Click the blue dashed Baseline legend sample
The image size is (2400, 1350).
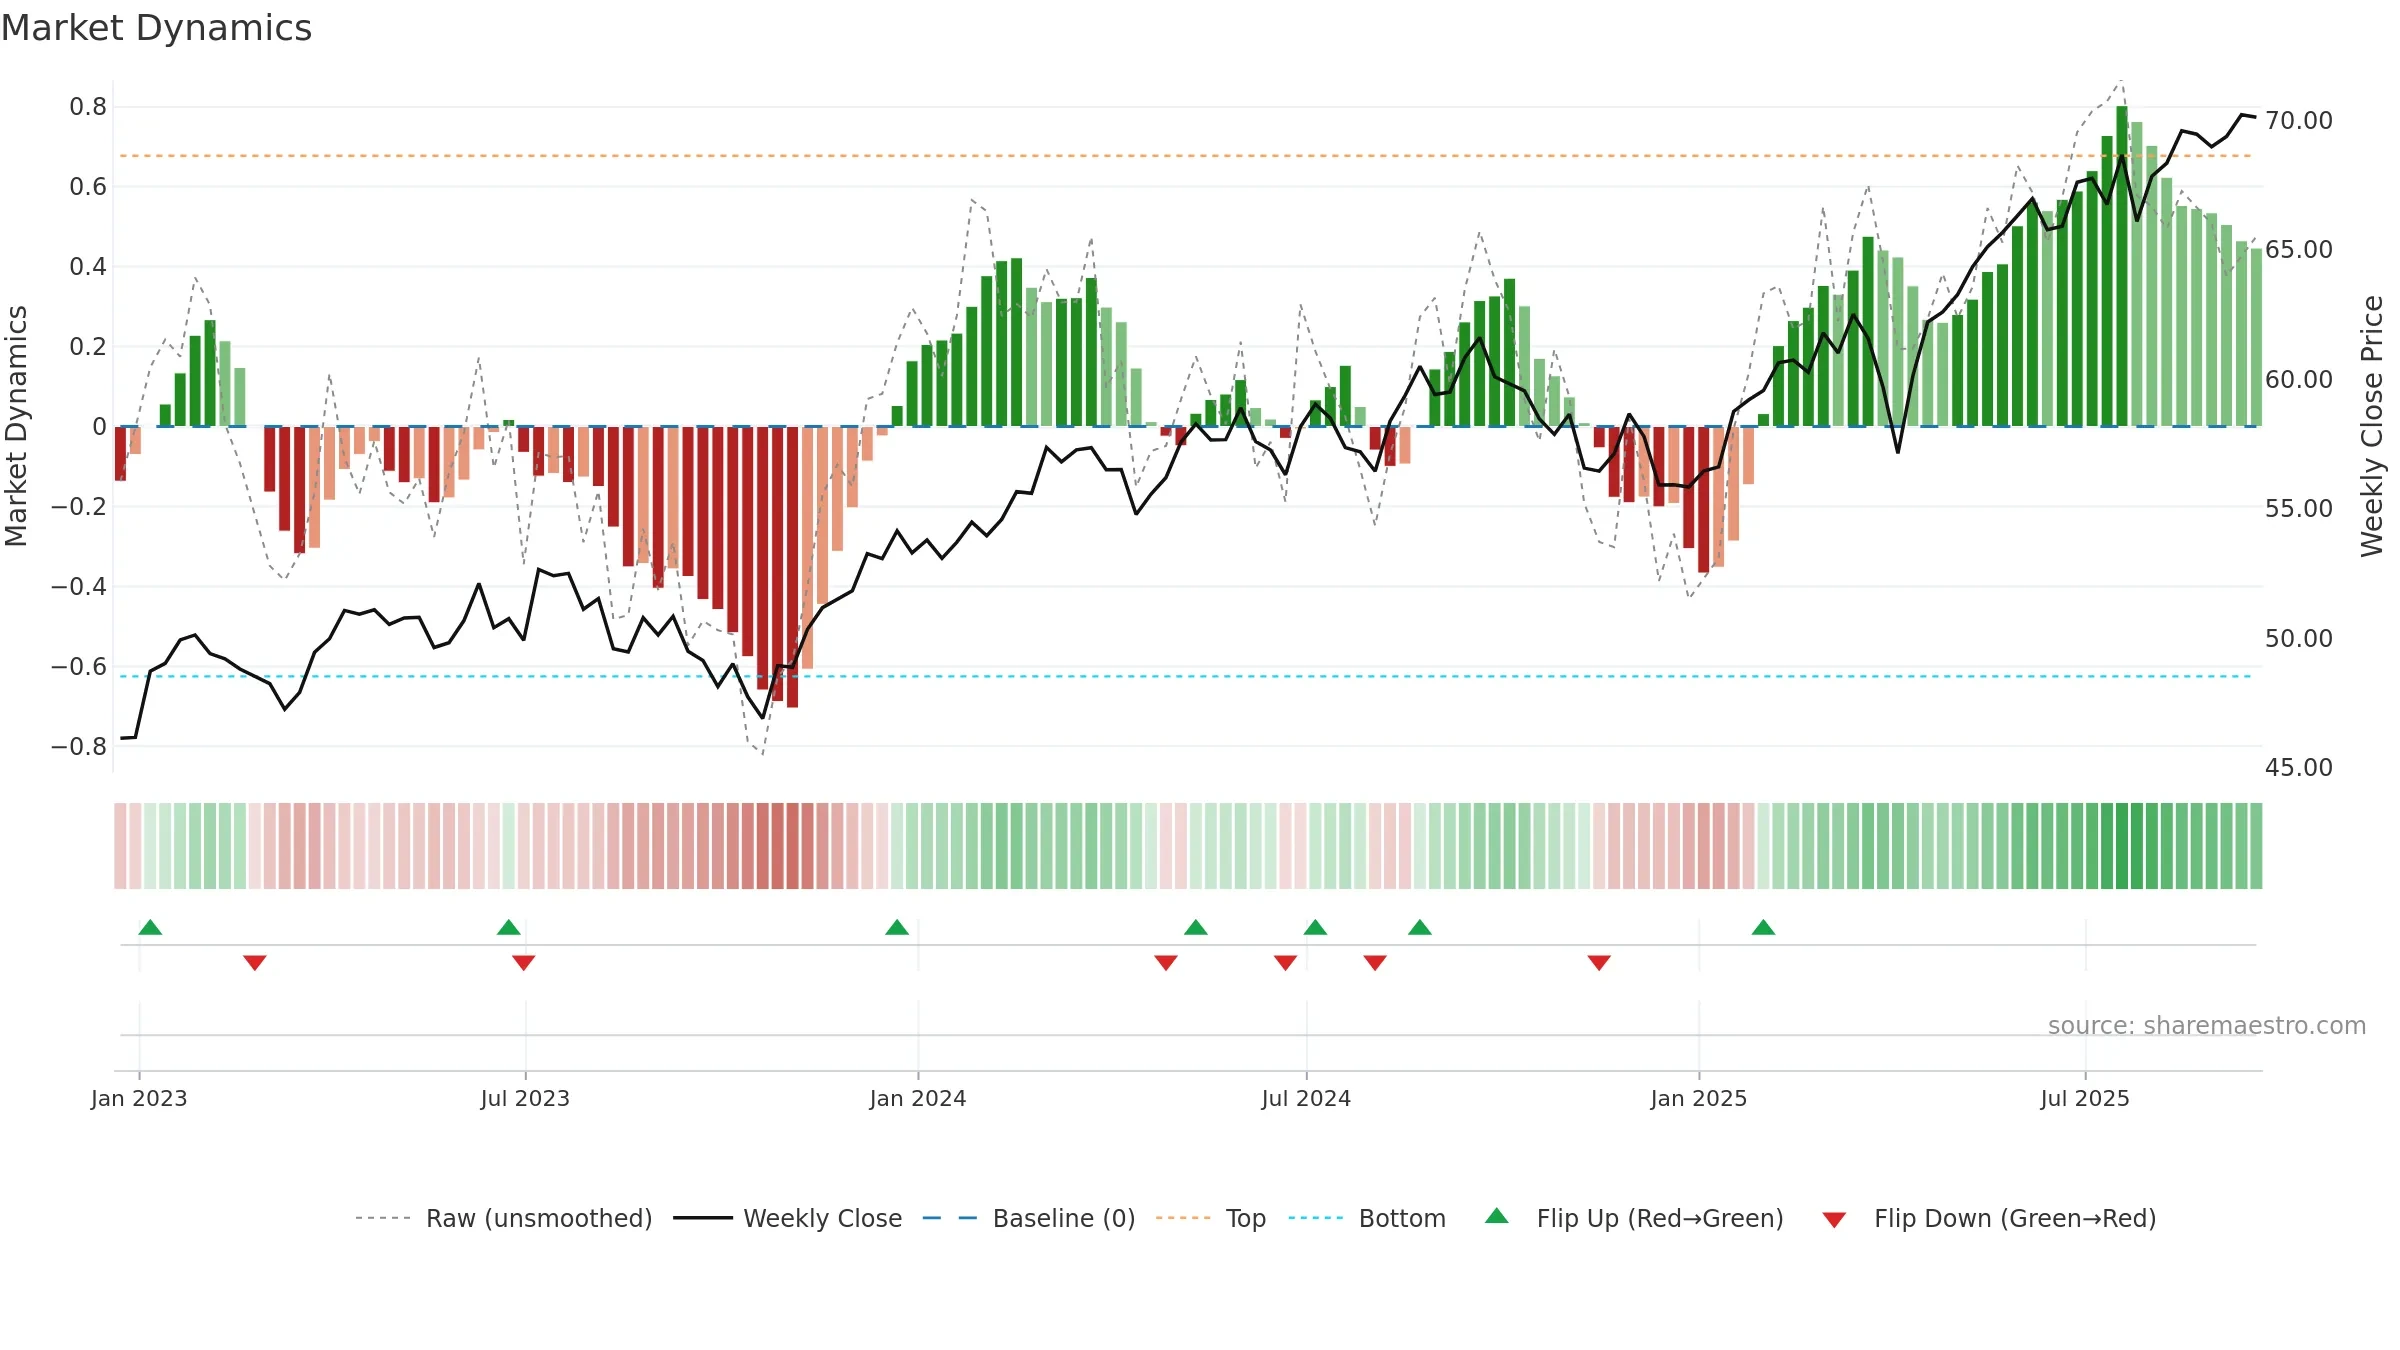pyautogui.click(x=950, y=1218)
